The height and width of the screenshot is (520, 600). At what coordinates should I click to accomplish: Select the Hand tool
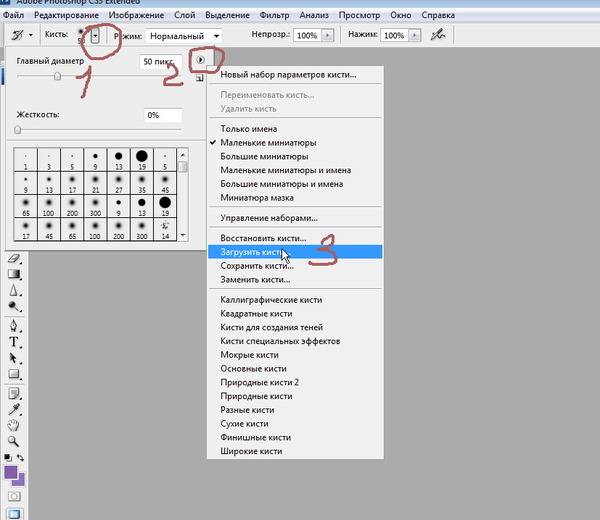coord(14,425)
